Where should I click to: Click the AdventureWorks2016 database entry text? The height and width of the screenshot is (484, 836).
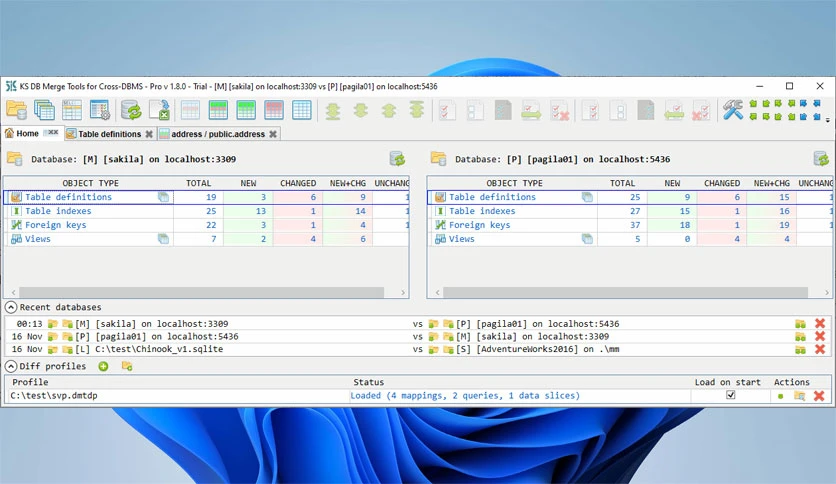coord(538,349)
